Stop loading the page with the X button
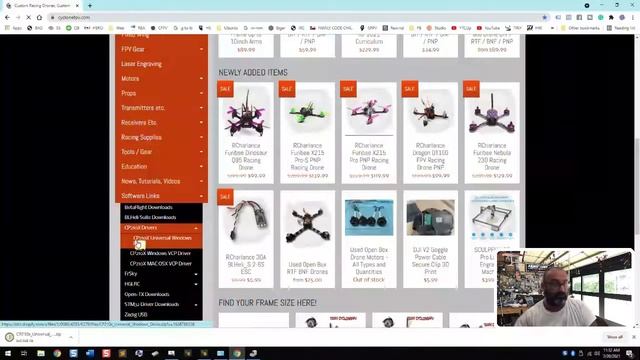The height and width of the screenshot is (360, 640). pos(28,18)
